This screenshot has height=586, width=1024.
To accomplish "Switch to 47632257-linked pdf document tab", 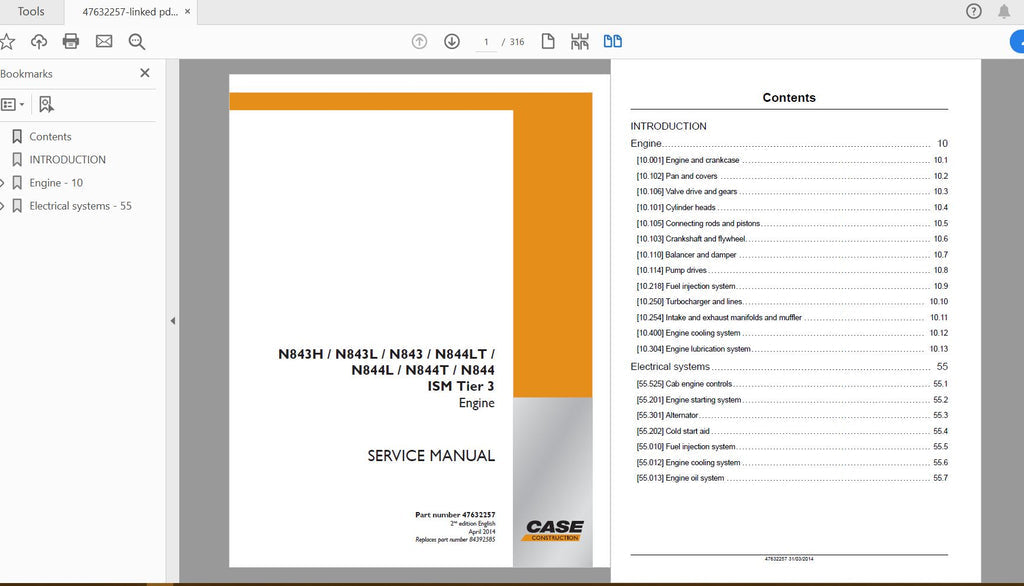I will pos(130,12).
